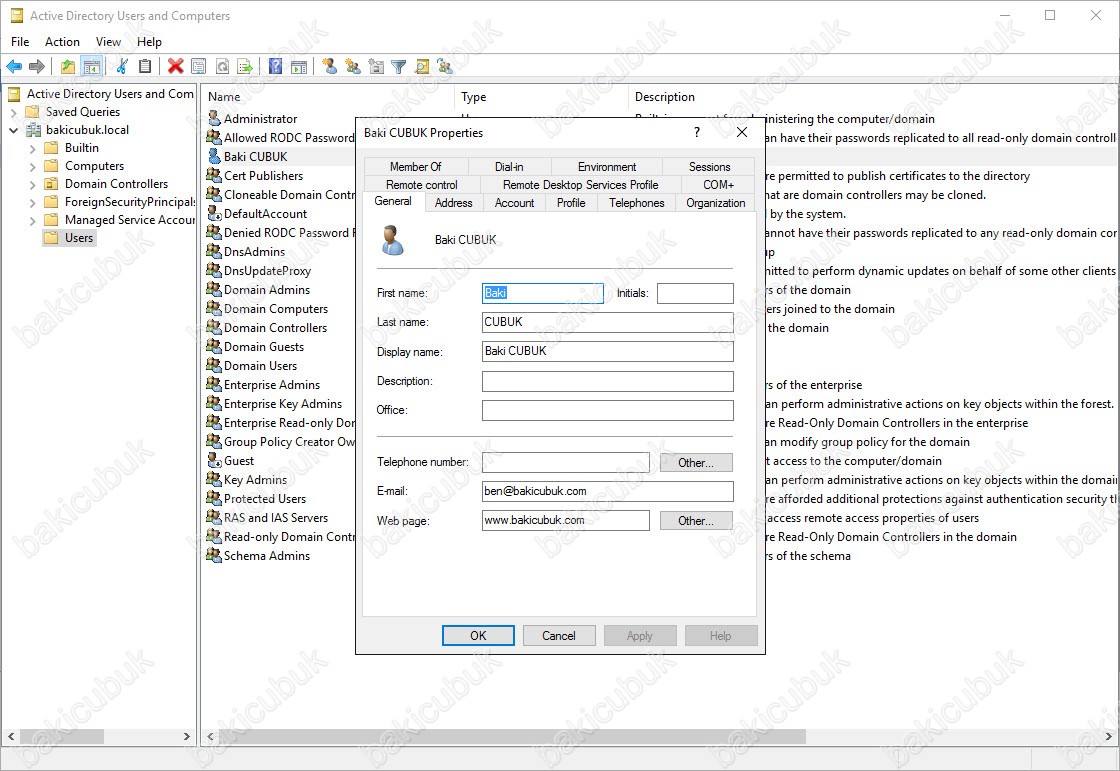This screenshot has width=1120, height=771.
Task: Create a new organizational unit via the toolbar icon
Action: (376, 66)
